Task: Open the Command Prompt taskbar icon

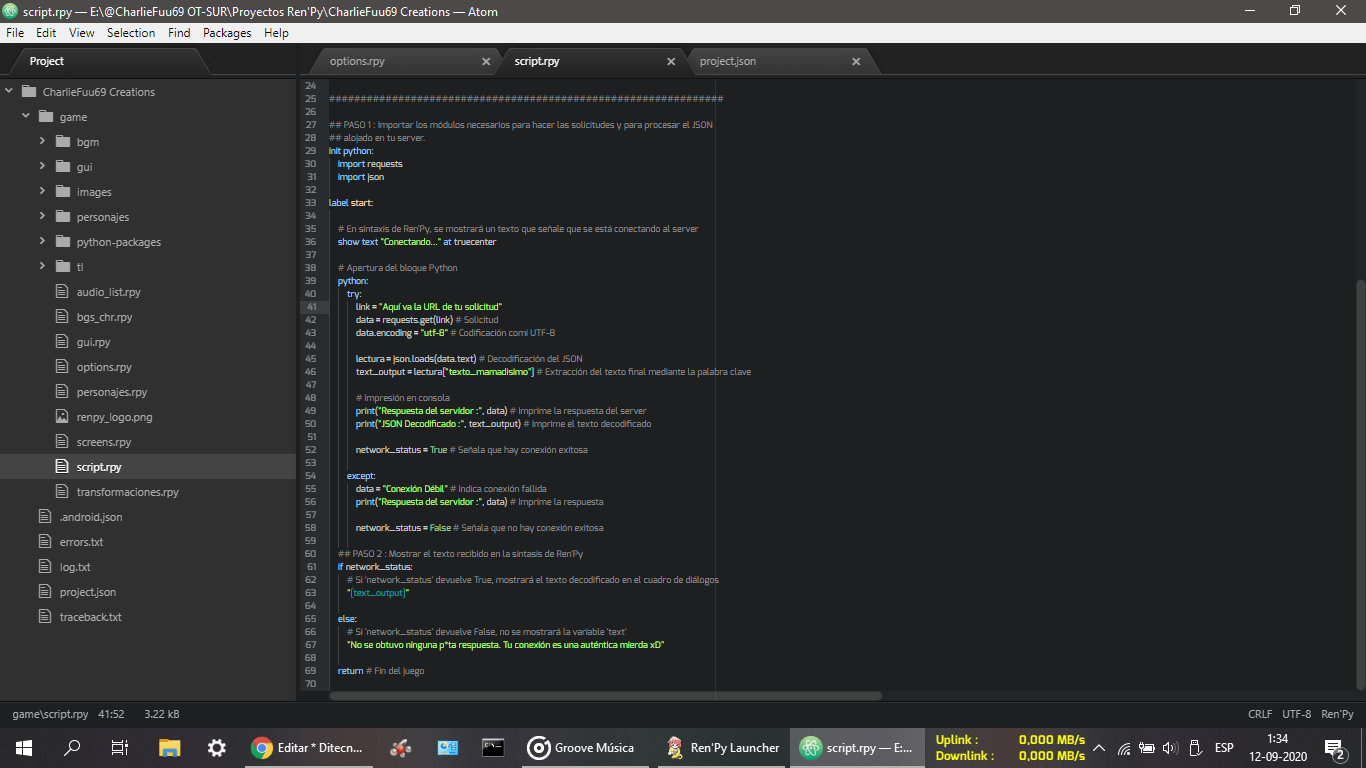Action: click(x=492, y=748)
